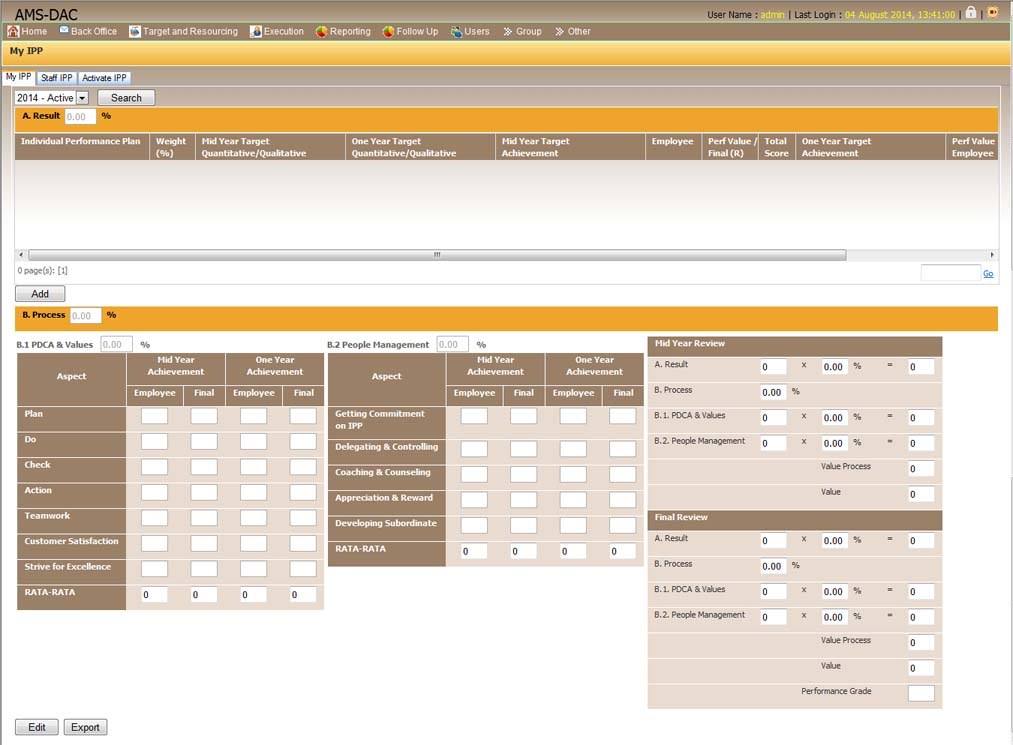This screenshot has width=1013, height=745.
Task: Switch to the Staff IPP tab
Action: tap(57, 78)
